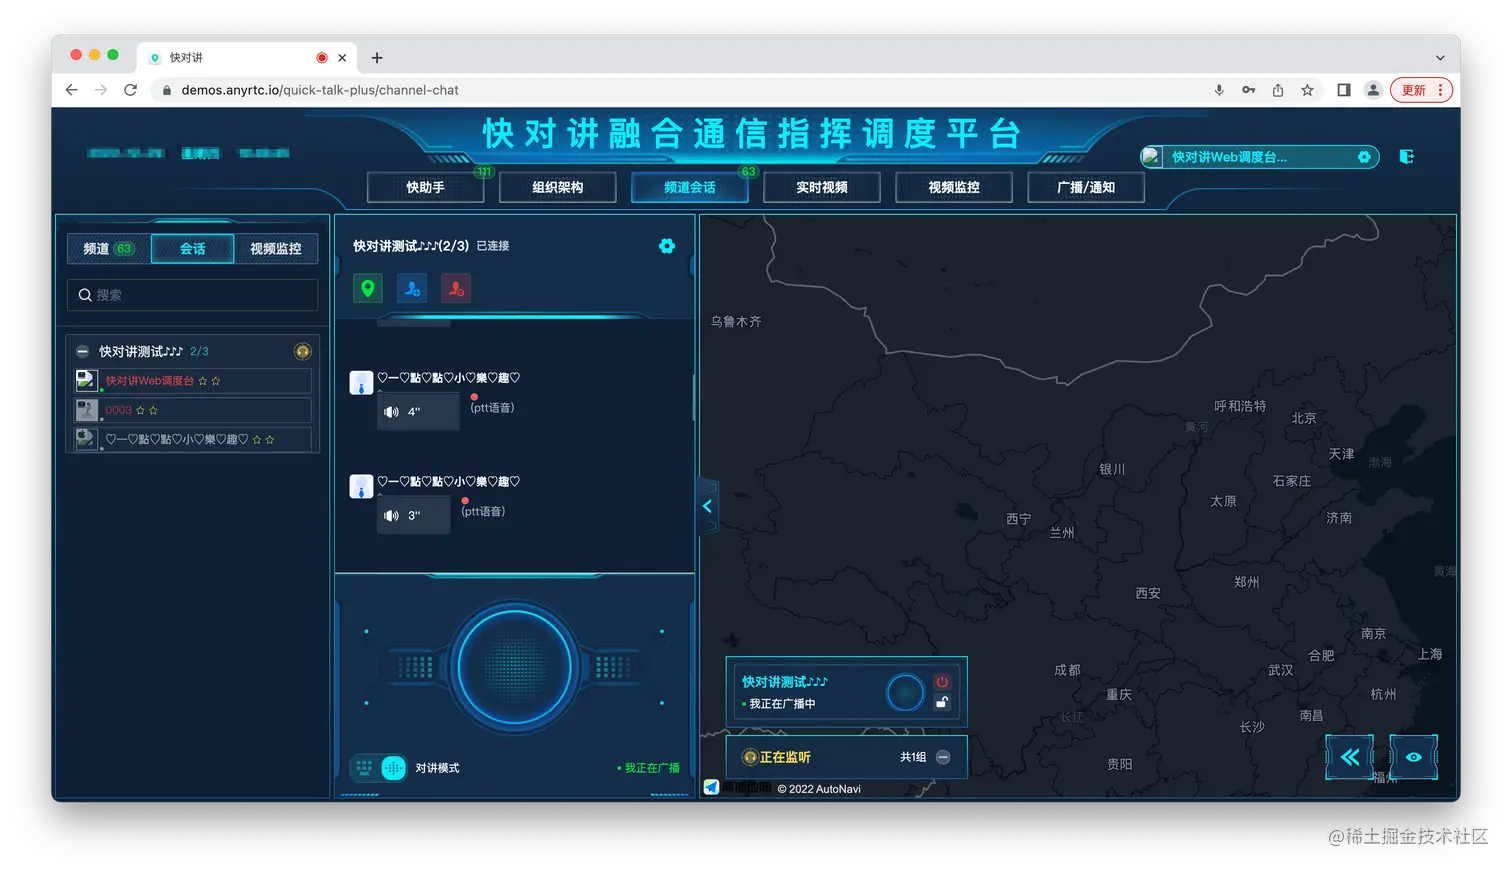1512x870 pixels.
Task: Select the 会话 sidebar tab
Action: 192,249
